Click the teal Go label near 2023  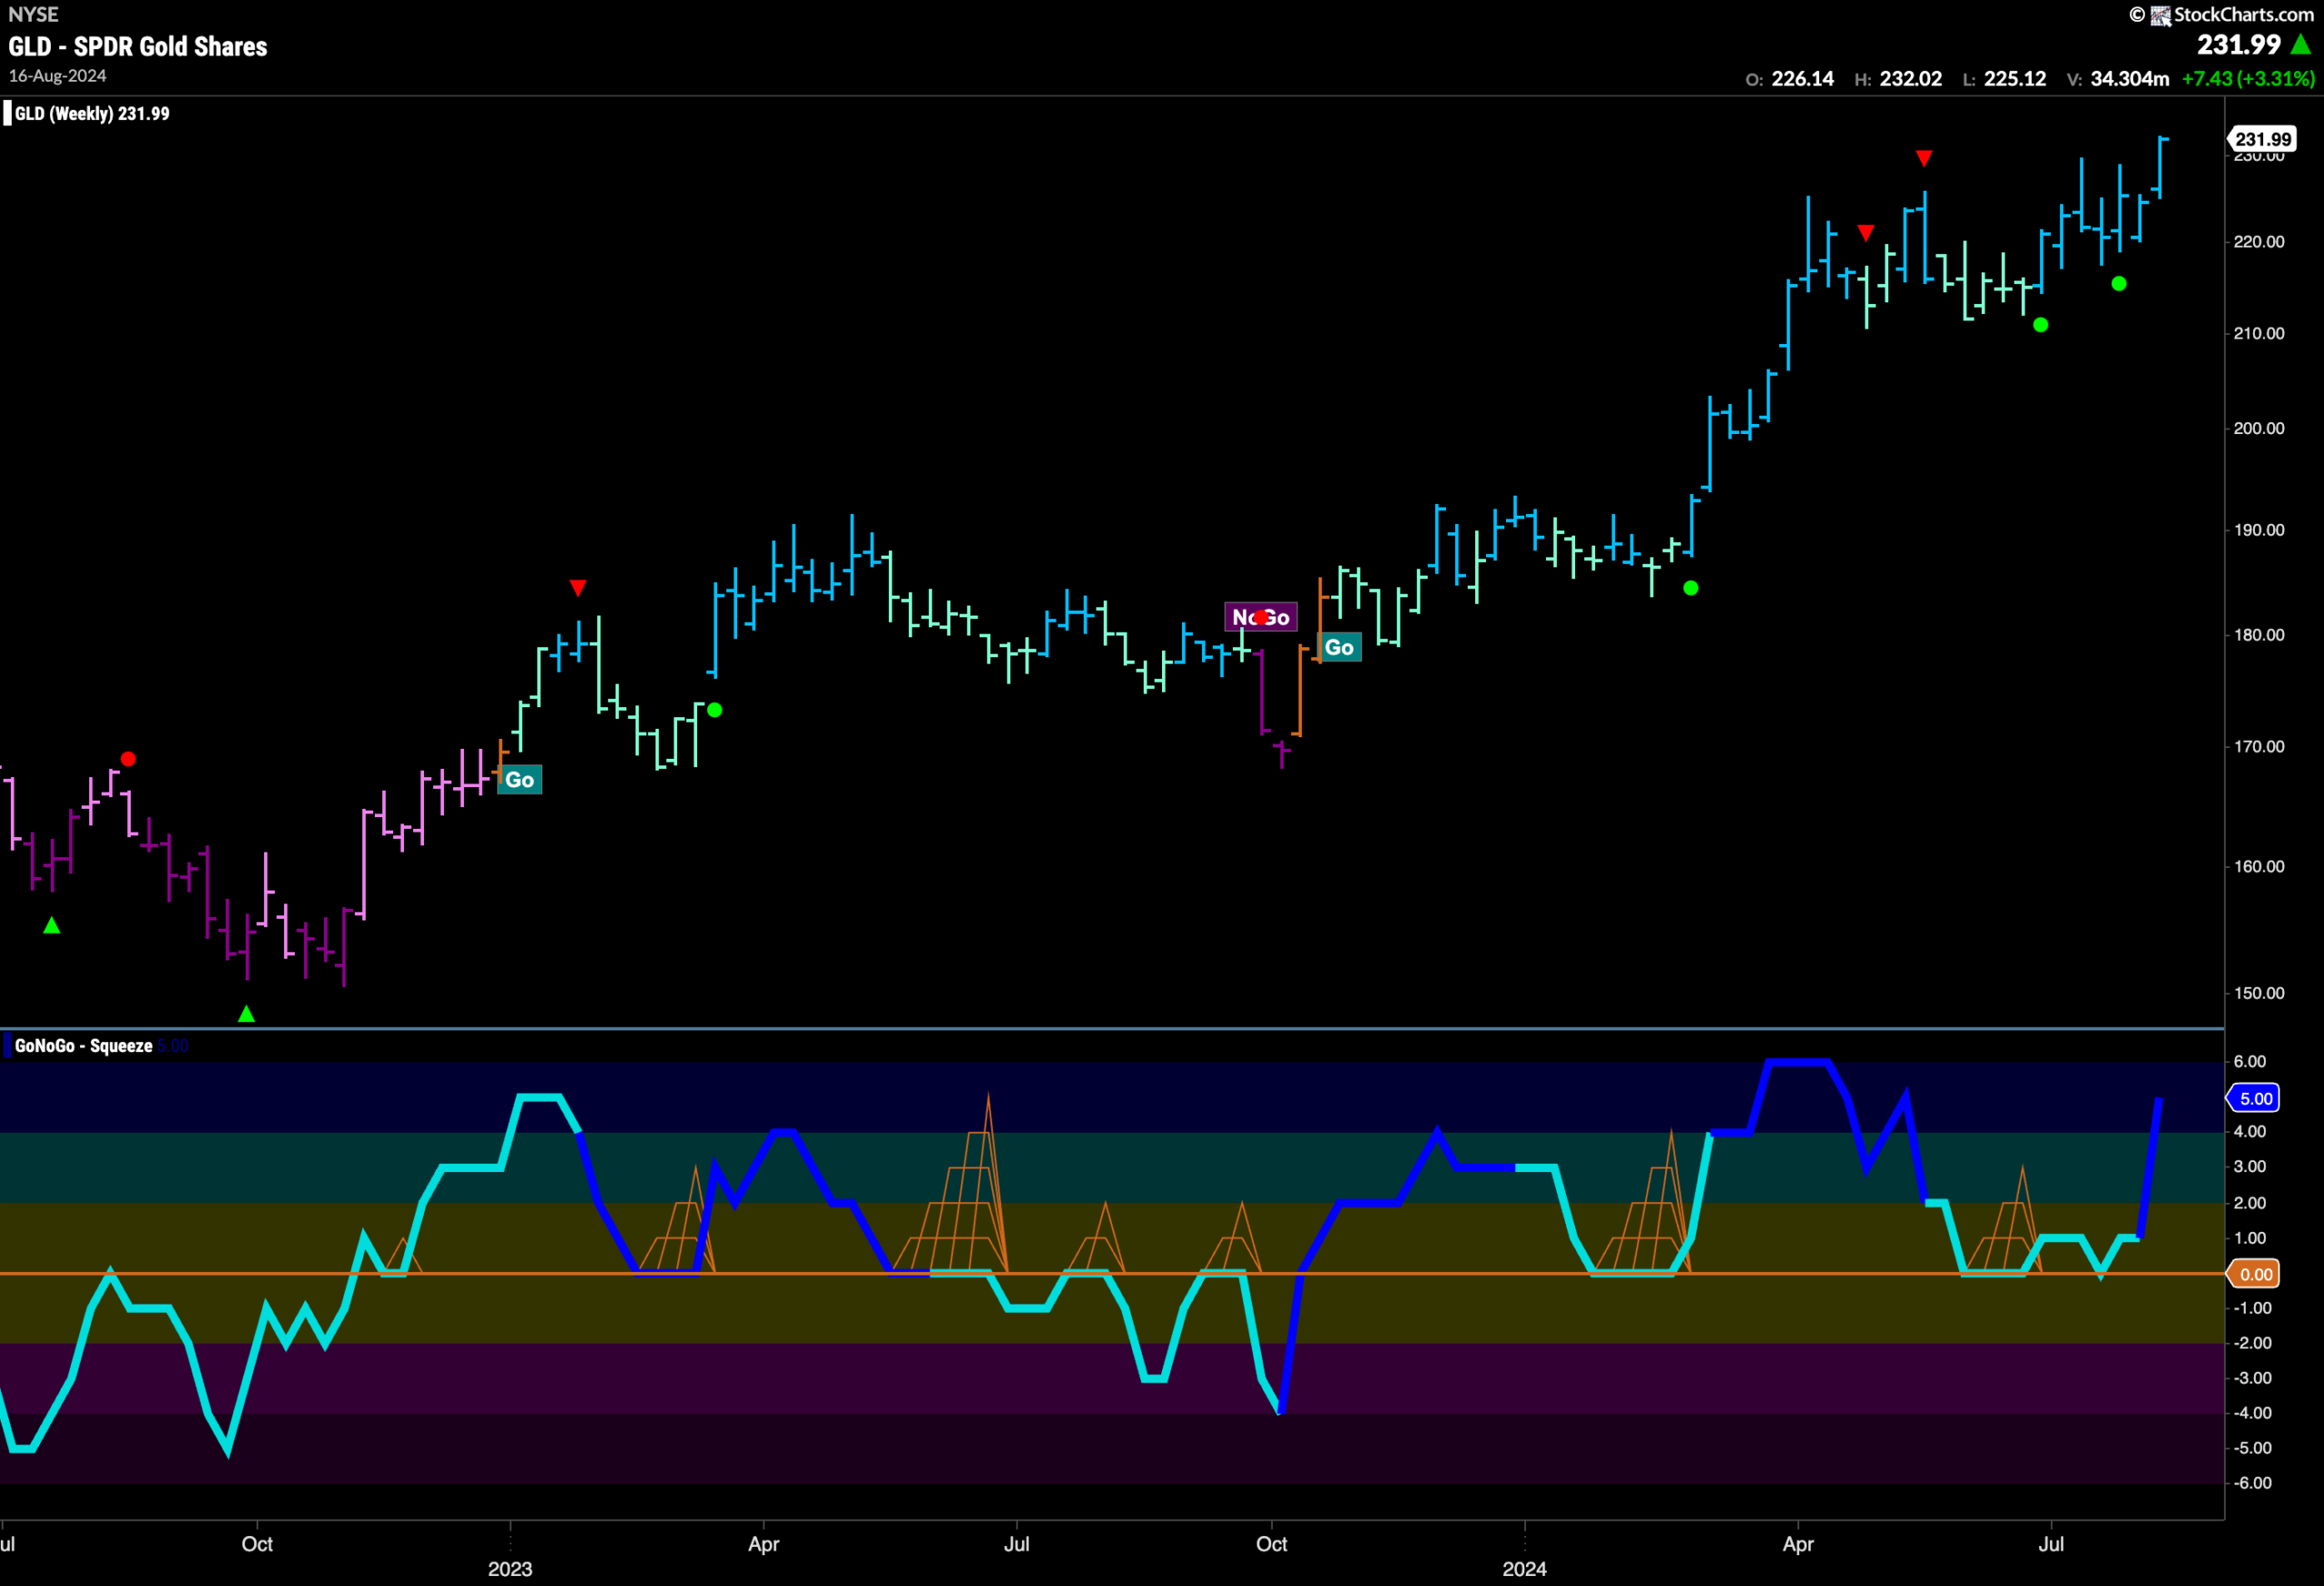pyautogui.click(x=519, y=780)
